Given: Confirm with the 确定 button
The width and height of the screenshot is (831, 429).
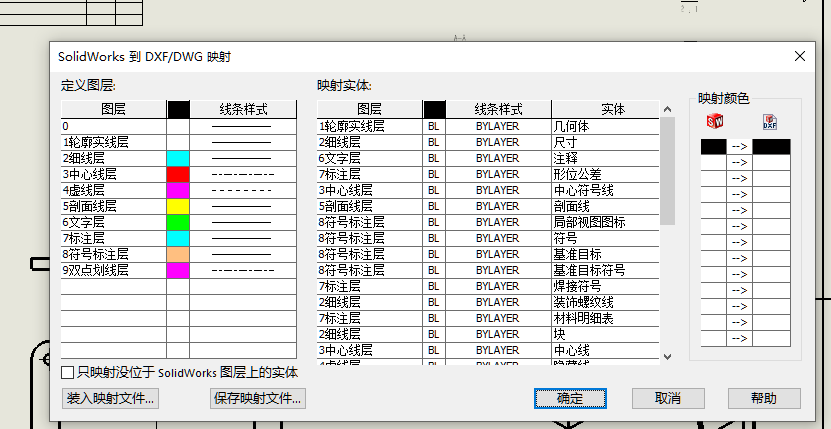Looking at the screenshot, I should tap(570, 398).
